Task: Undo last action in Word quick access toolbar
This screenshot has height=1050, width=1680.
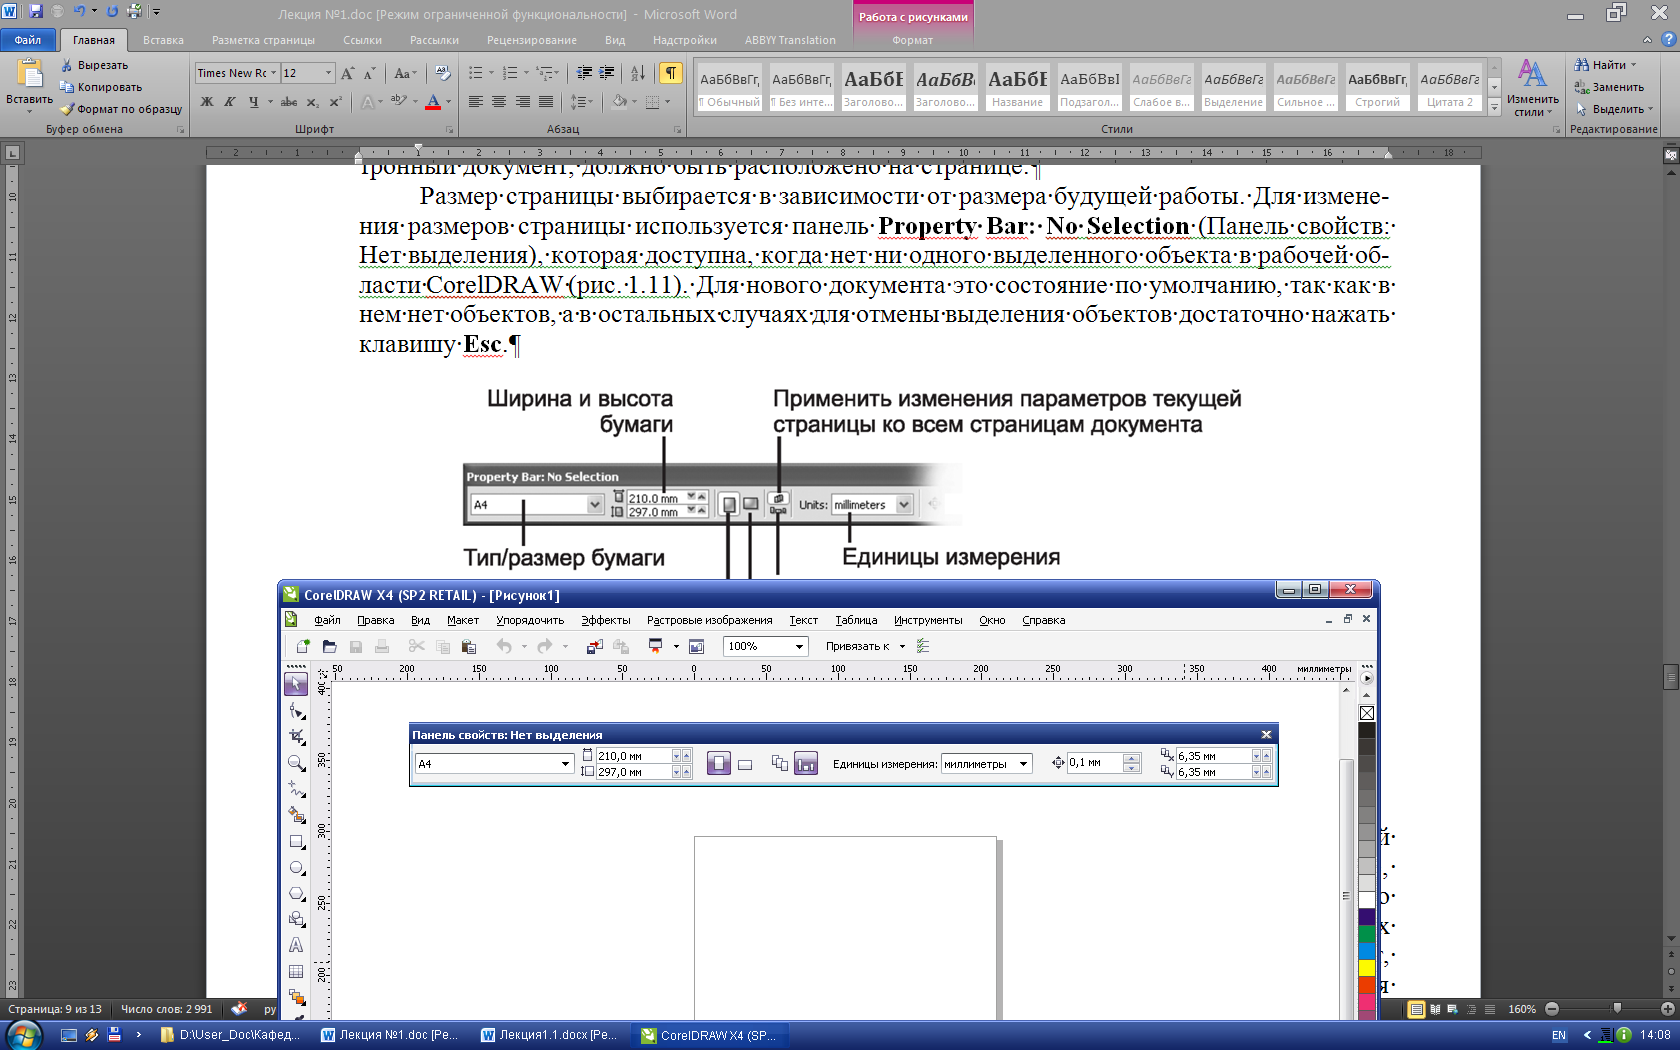Action: point(79,12)
